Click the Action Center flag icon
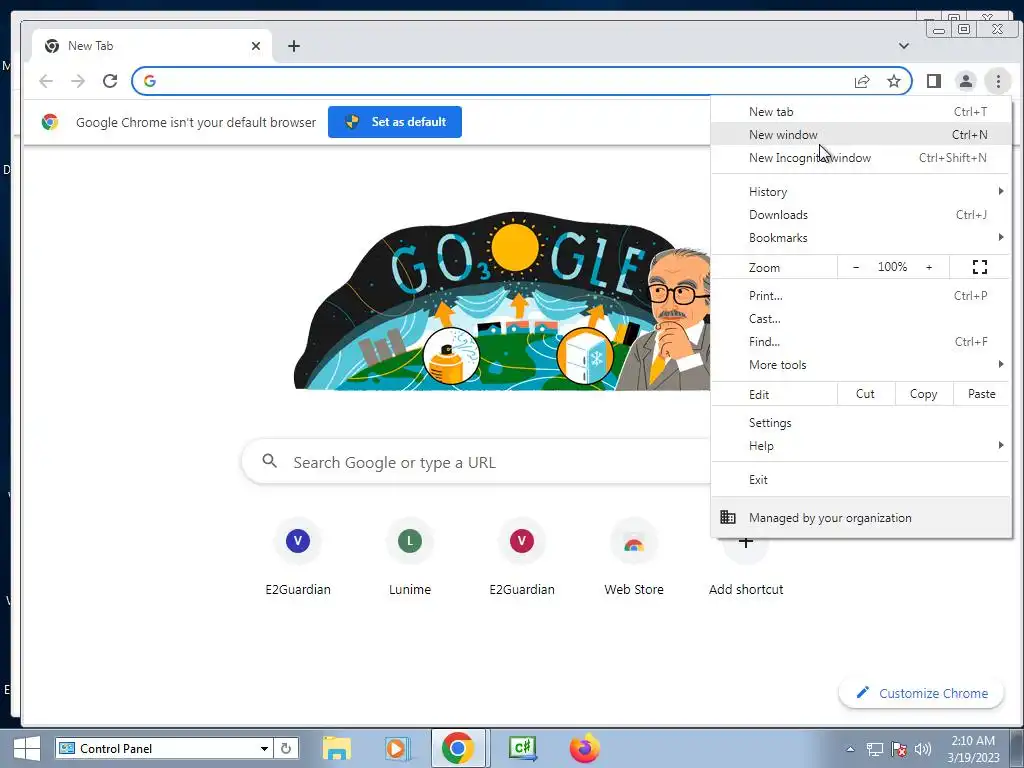 899,749
